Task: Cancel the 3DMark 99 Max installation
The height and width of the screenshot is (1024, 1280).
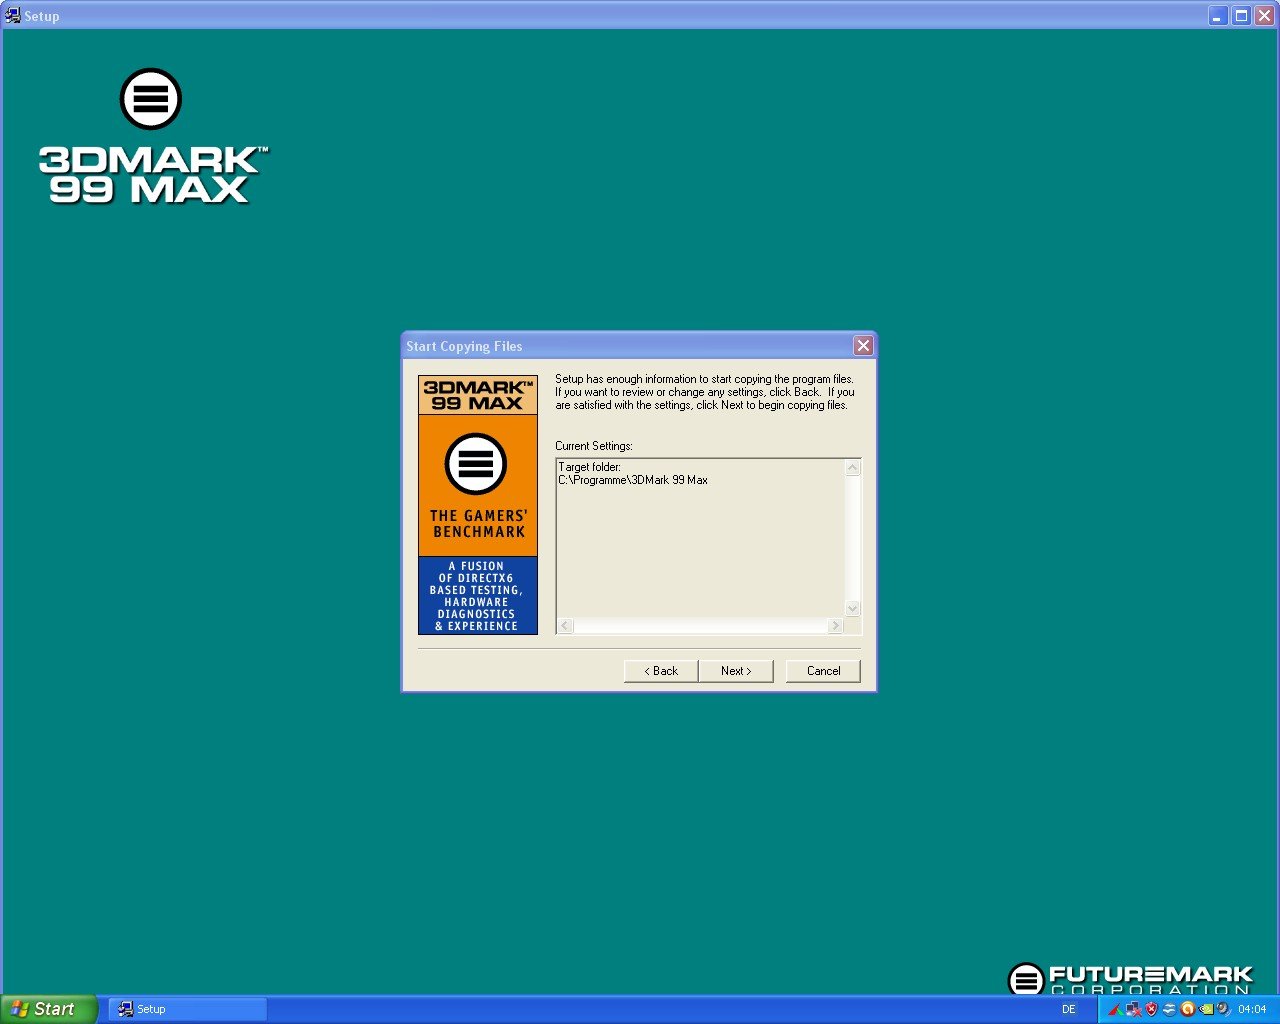Action: tap(823, 671)
